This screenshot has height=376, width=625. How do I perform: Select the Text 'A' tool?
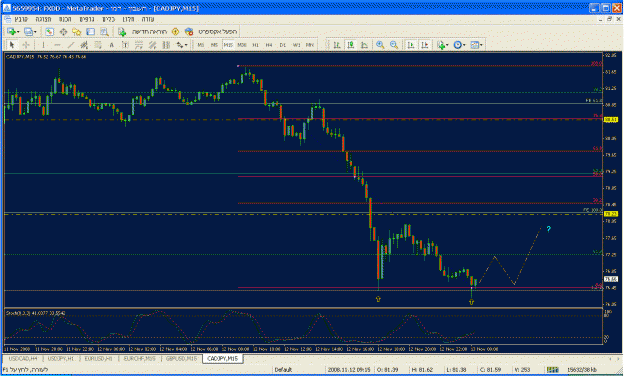(112, 45)
